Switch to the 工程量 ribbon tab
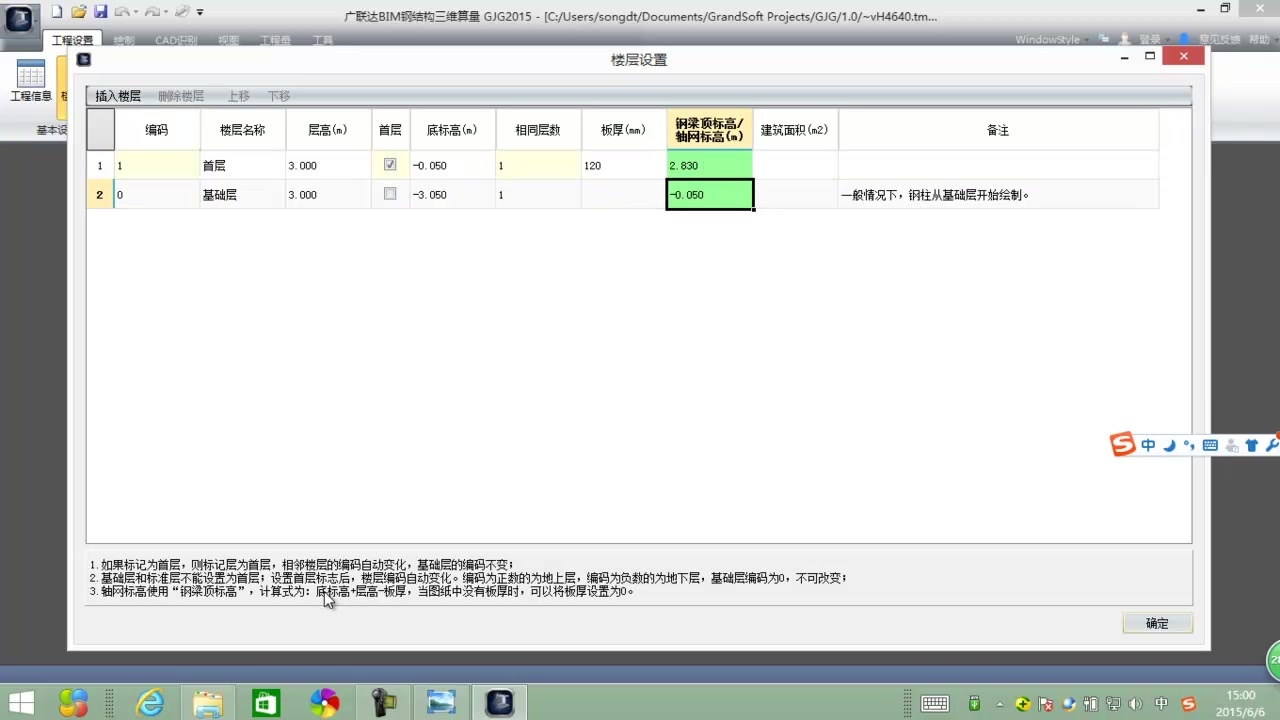Screen dimensions: 1280x720 click(x=275, y=41)
